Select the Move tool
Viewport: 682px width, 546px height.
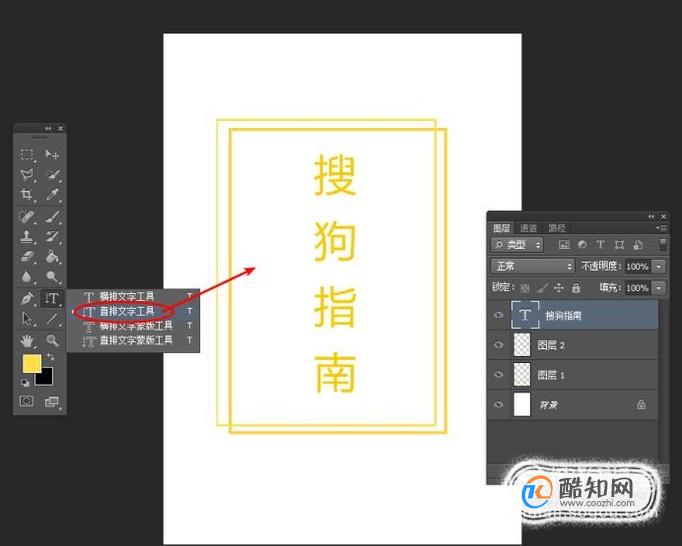[x=52, y=154]
